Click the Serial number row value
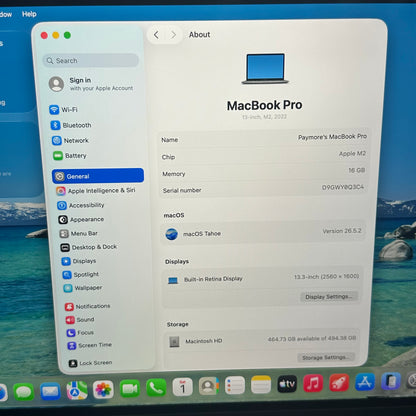The width and height of the screenshot is (416, 416). 343,187
